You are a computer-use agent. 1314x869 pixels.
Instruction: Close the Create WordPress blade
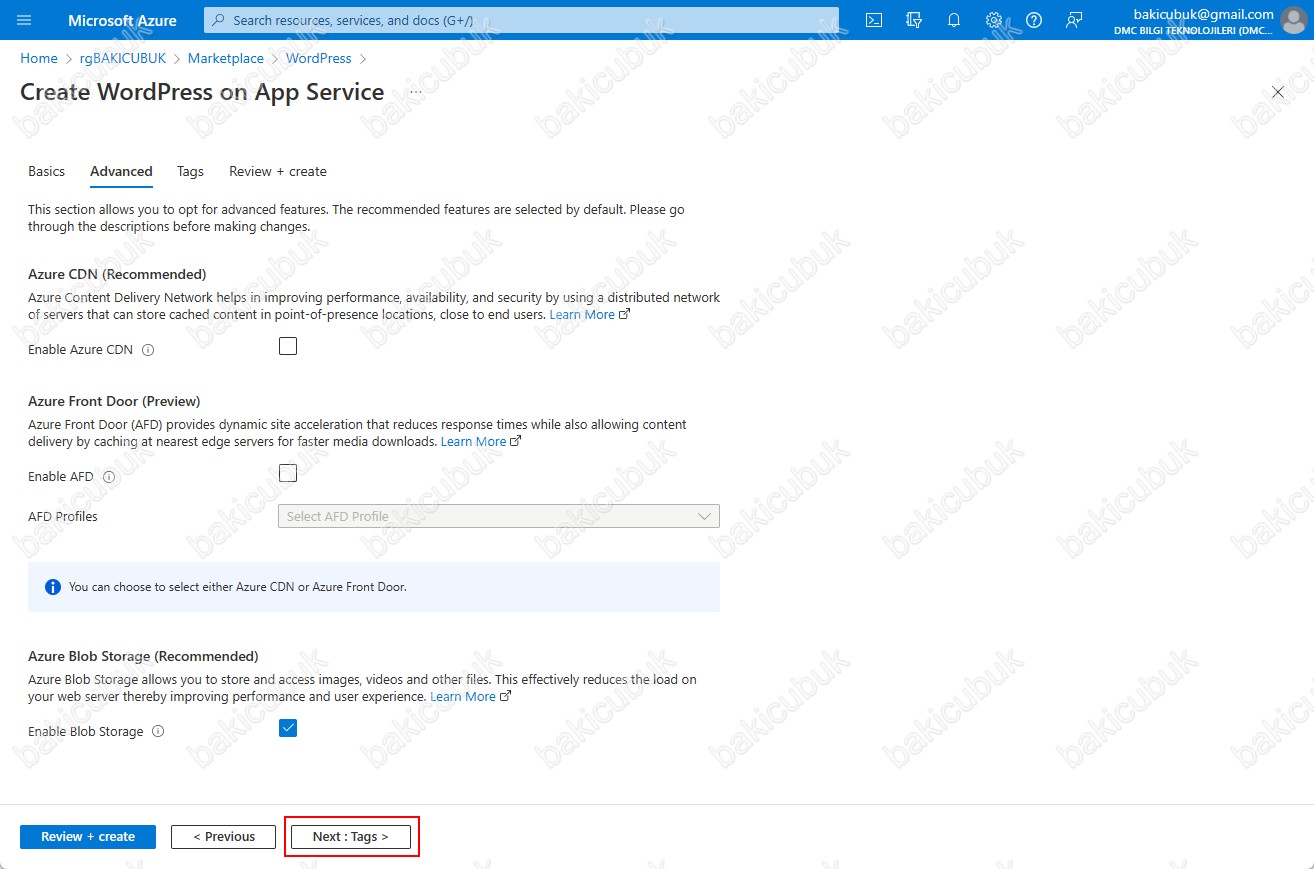coord(1277,92)
